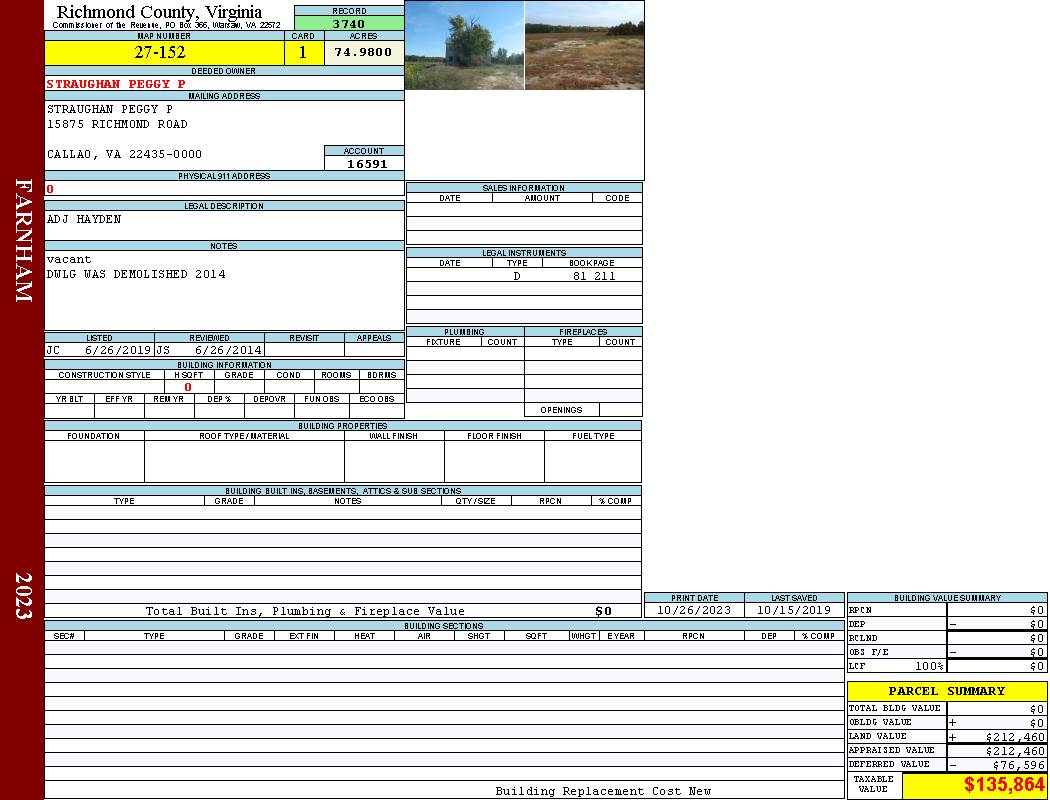
Task: Click the right photo of the open field
Action: pos(584,45)
